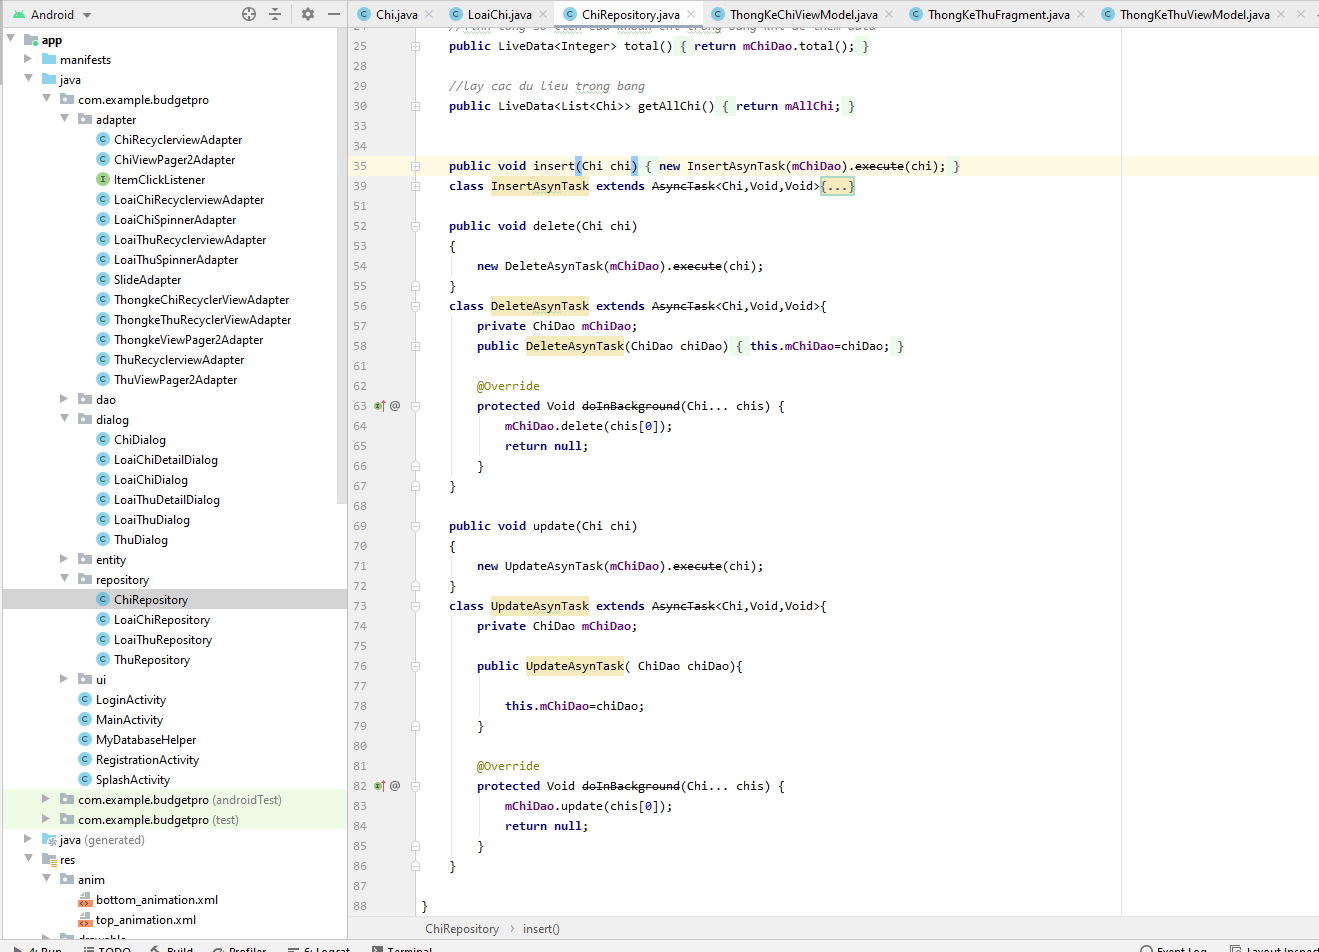Click the locate/select opened file target icon
This screenshot has width=1319, height=952.
click(x=249, y=14)
